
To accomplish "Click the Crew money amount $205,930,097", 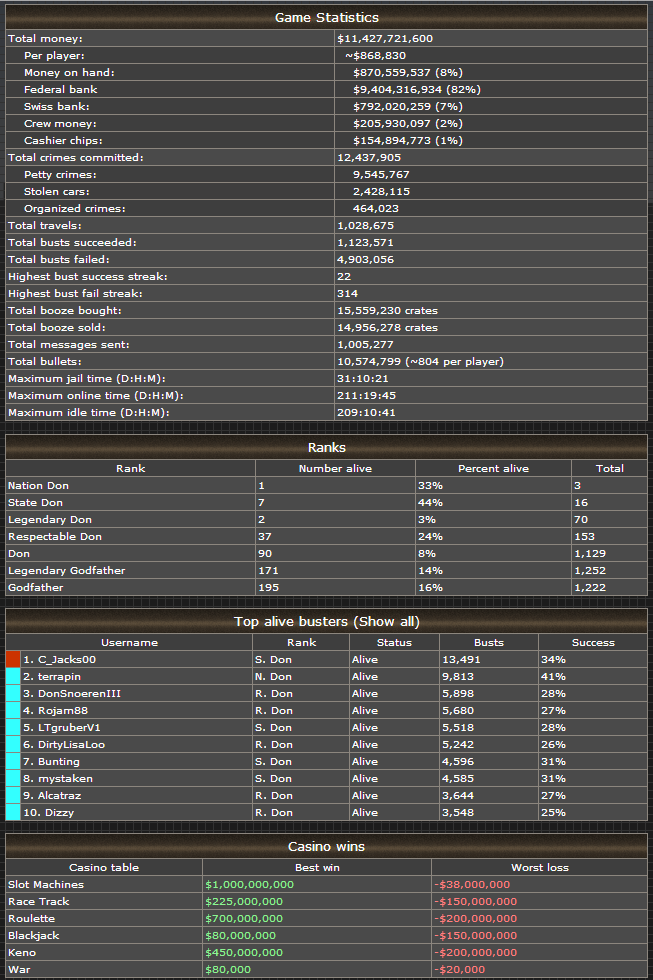I will 392,123.
